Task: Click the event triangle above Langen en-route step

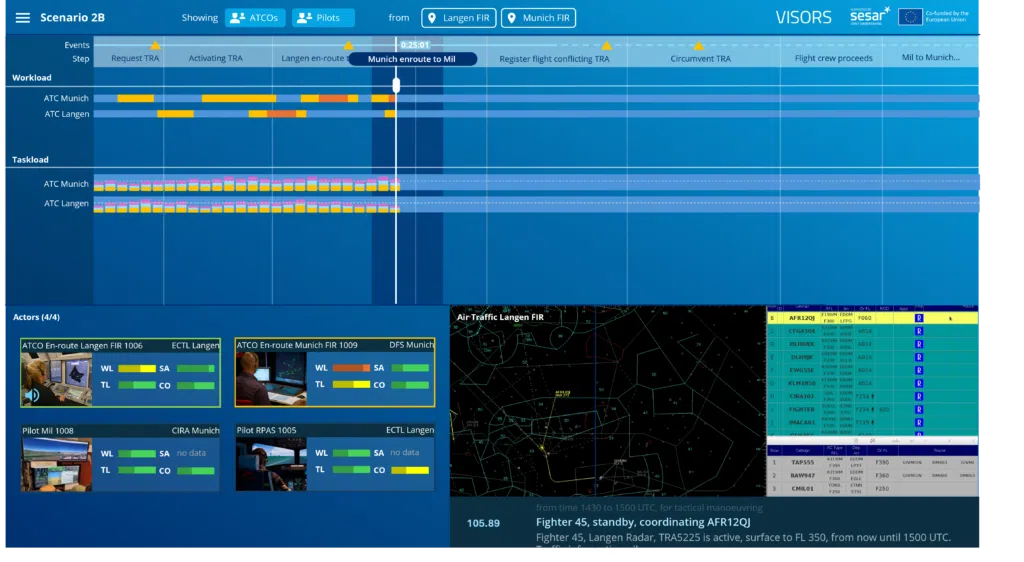Action: (x=348, y=46)
